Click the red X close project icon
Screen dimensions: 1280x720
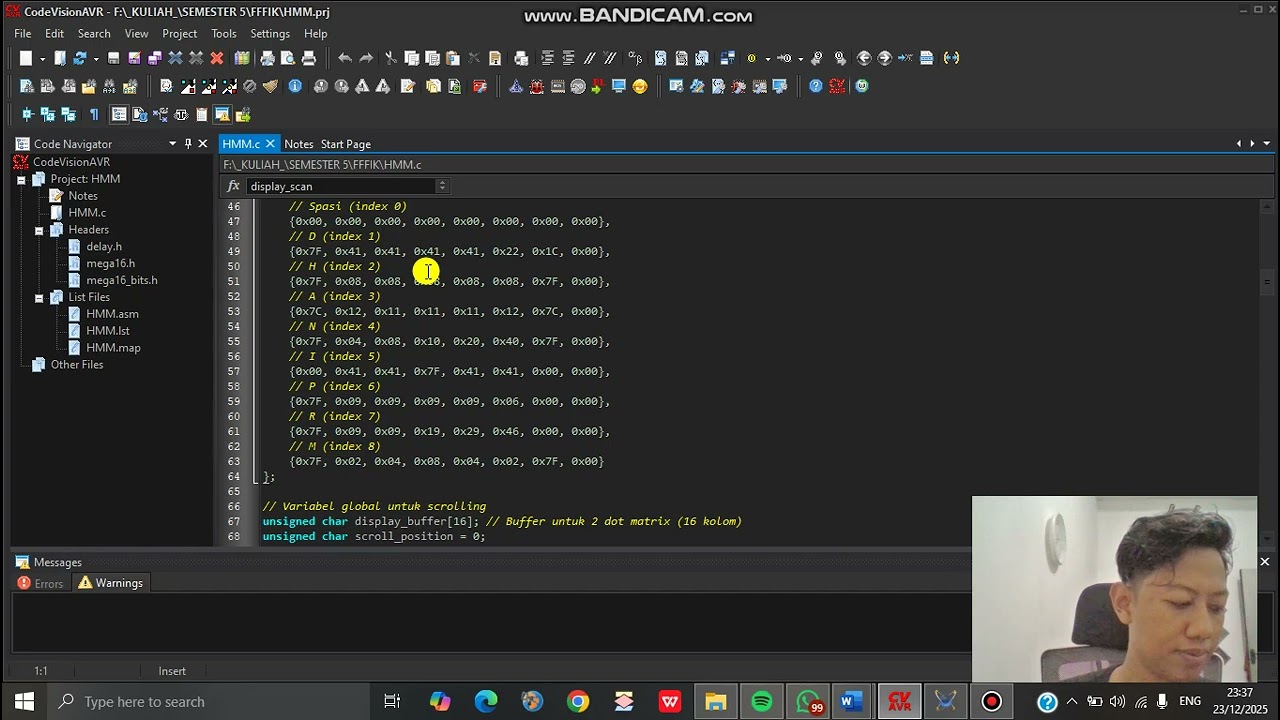click(x=216, y=58)
